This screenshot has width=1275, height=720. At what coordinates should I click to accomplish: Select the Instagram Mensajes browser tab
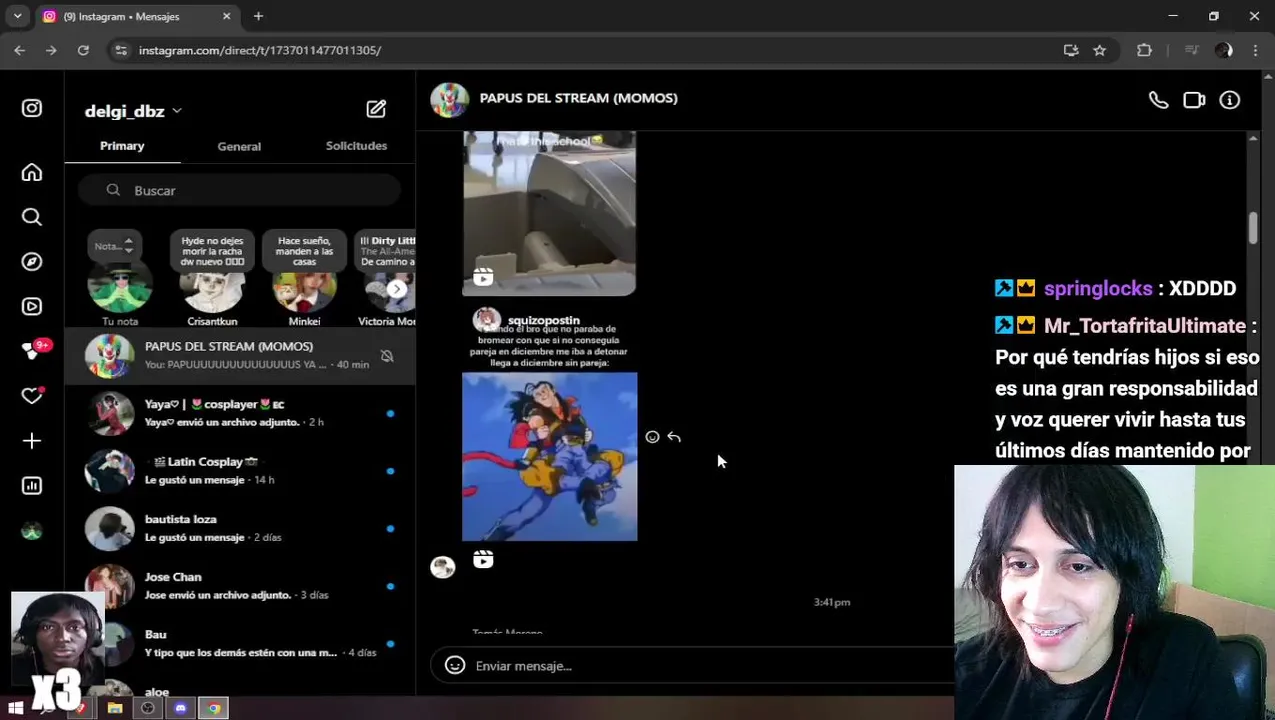pyautogui.click(x=137, y=16)
